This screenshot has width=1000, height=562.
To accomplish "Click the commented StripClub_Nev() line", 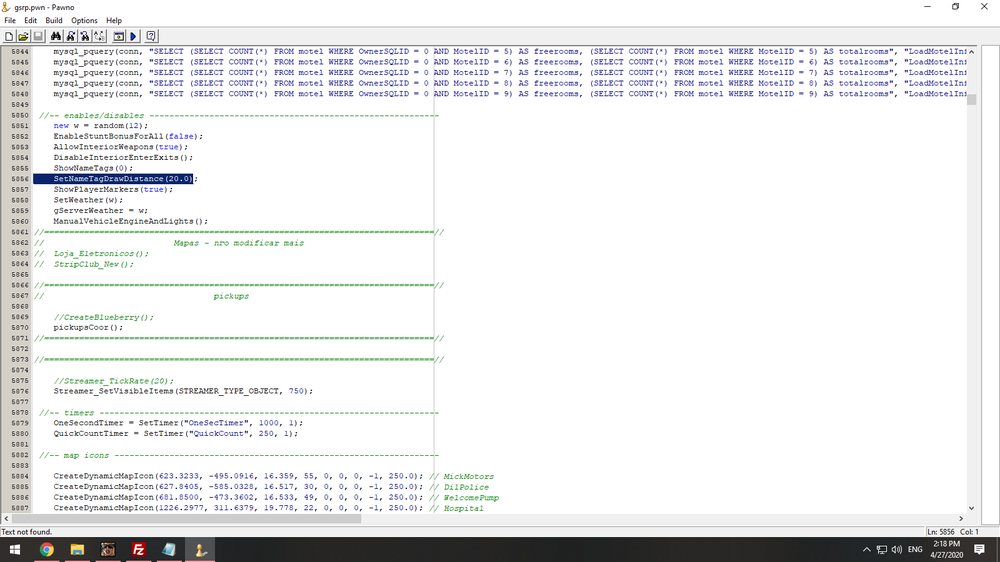I will 84,264.
